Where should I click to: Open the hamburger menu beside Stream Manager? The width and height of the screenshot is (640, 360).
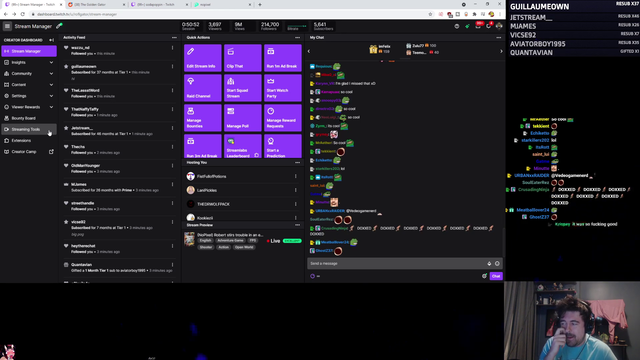pyautogui.click(x=7, y=26)
